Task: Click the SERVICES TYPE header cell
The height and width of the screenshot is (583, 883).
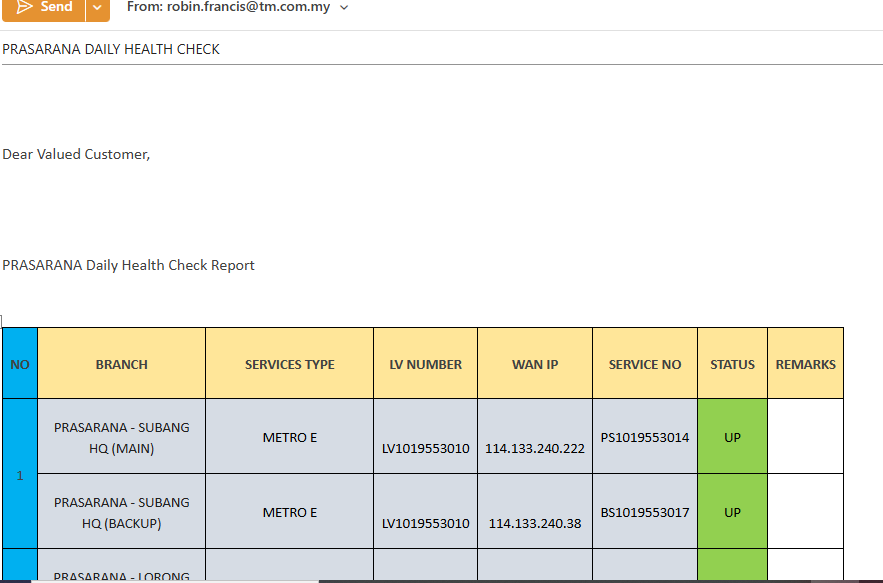Action: point(289,364)
